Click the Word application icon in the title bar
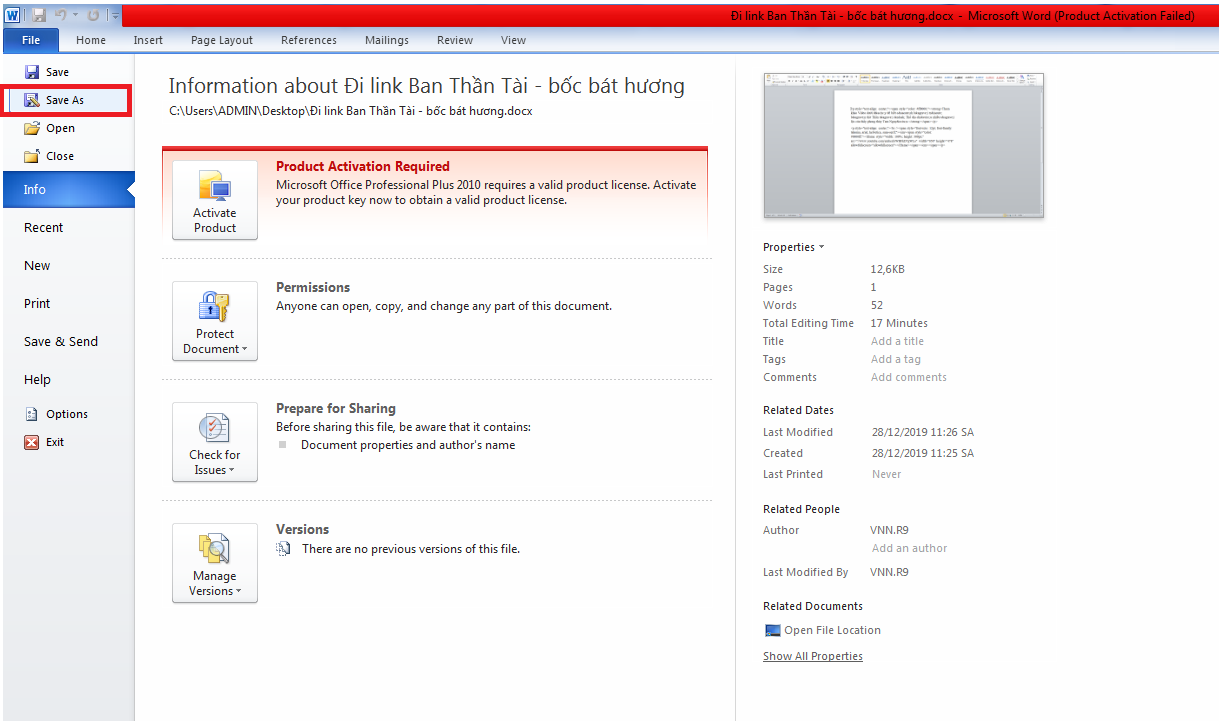Image resolution: width=1219 pixels, height=721 pixels. [13, 15]
